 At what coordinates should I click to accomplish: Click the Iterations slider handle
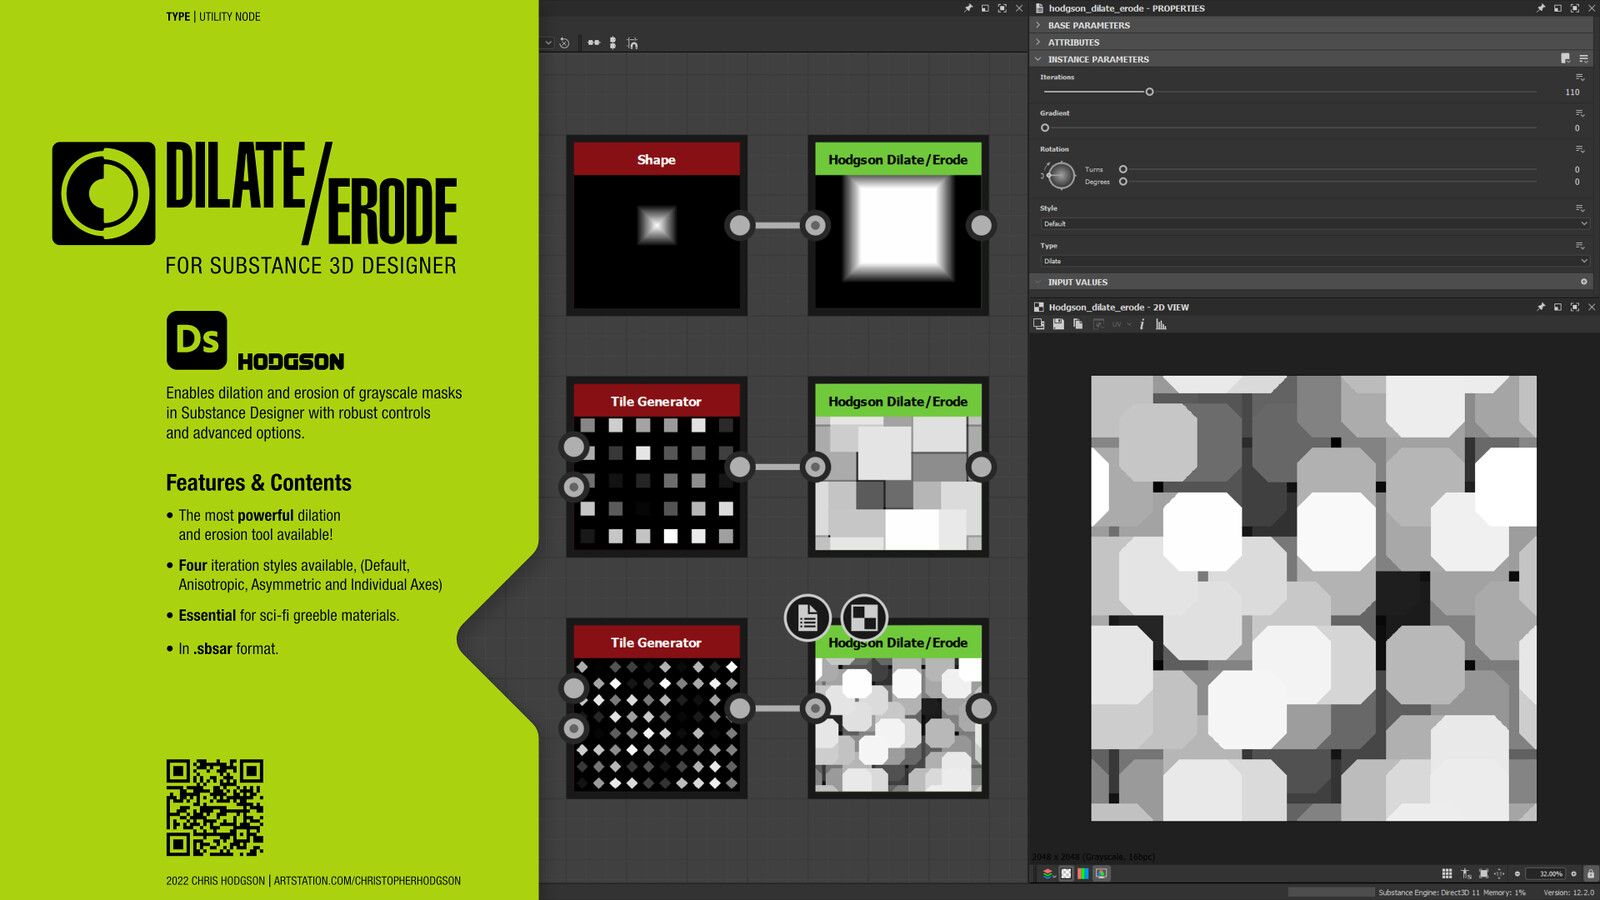point(1149,92)
